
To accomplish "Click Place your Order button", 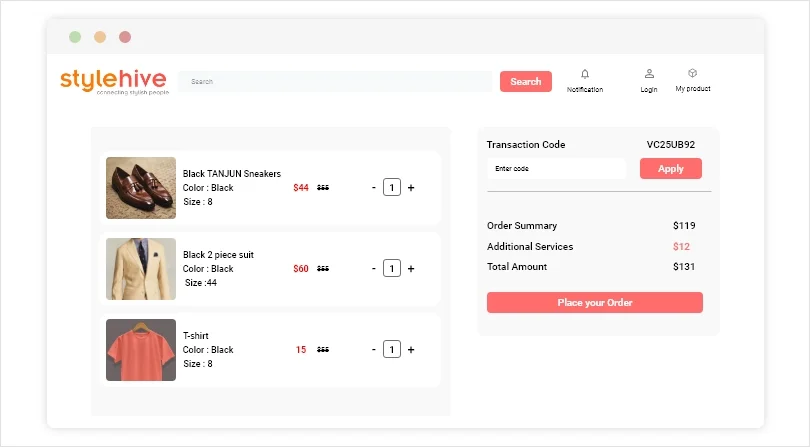I will [595, 302].
